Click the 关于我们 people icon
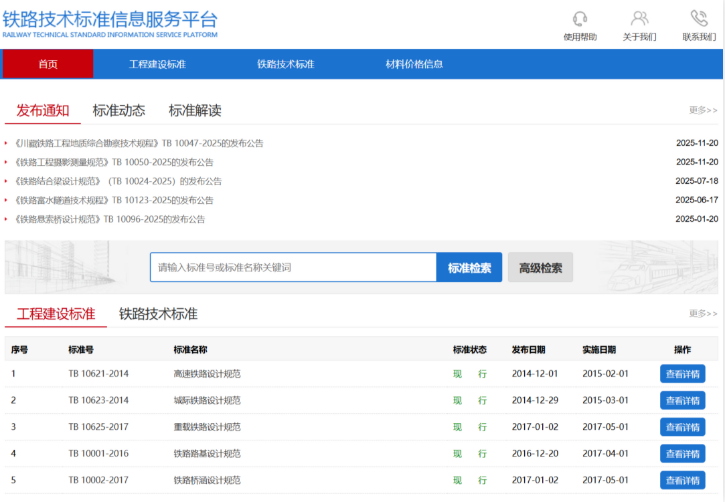The image size is (725, 502). tap(639, 19)
